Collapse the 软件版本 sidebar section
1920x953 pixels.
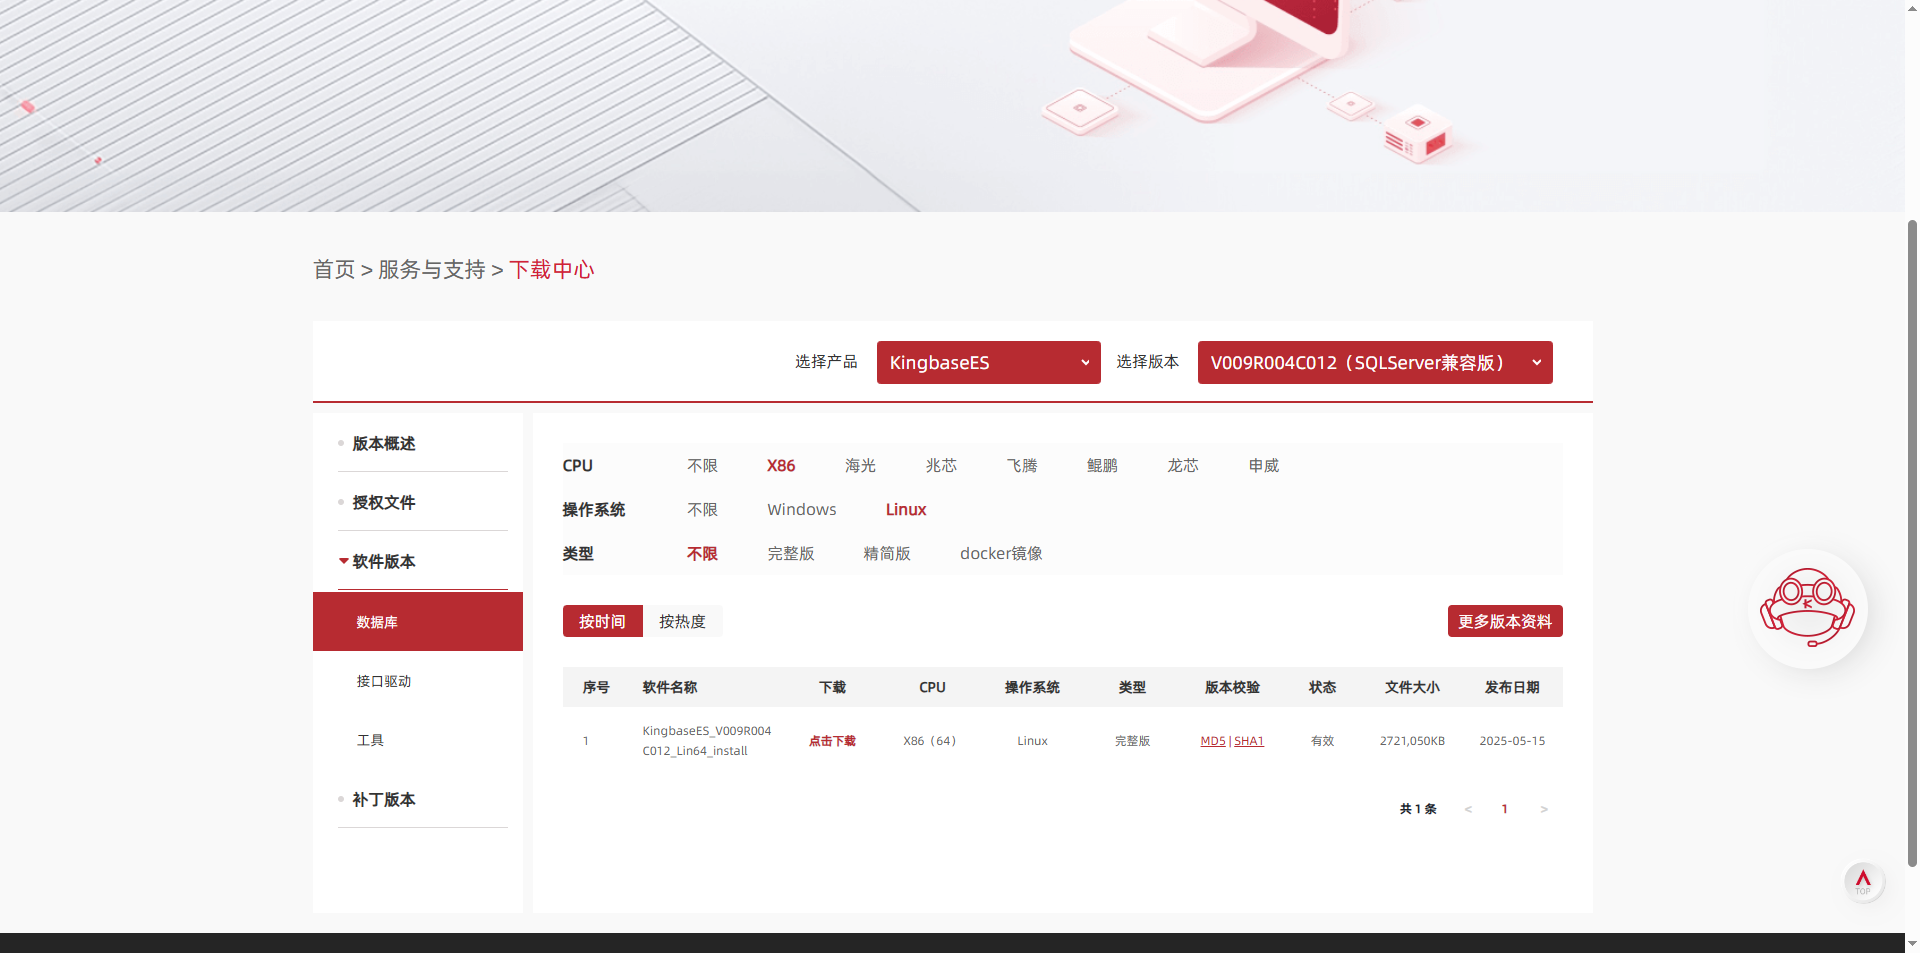pyautogui.click(x=384, y=561)
